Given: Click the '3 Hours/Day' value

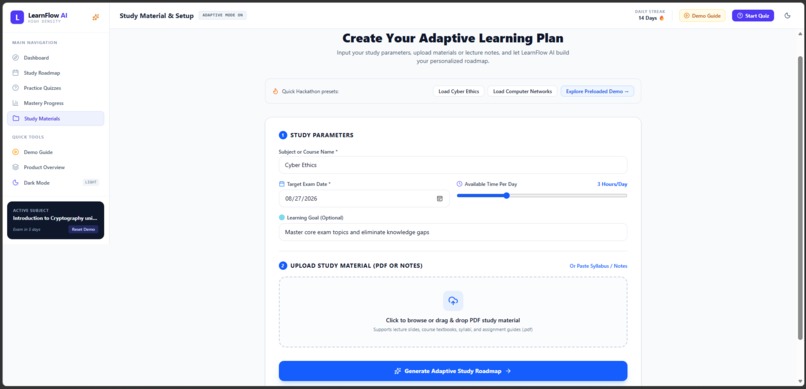Looking at the screenshot, I should (x=612, y=184).
